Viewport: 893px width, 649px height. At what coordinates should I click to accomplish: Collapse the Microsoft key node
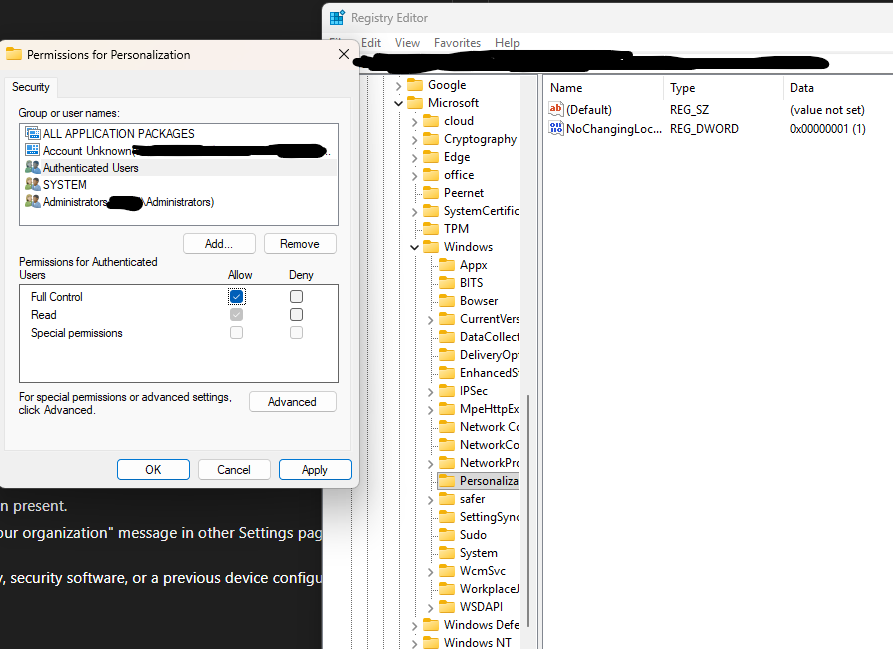pos(398,104)
